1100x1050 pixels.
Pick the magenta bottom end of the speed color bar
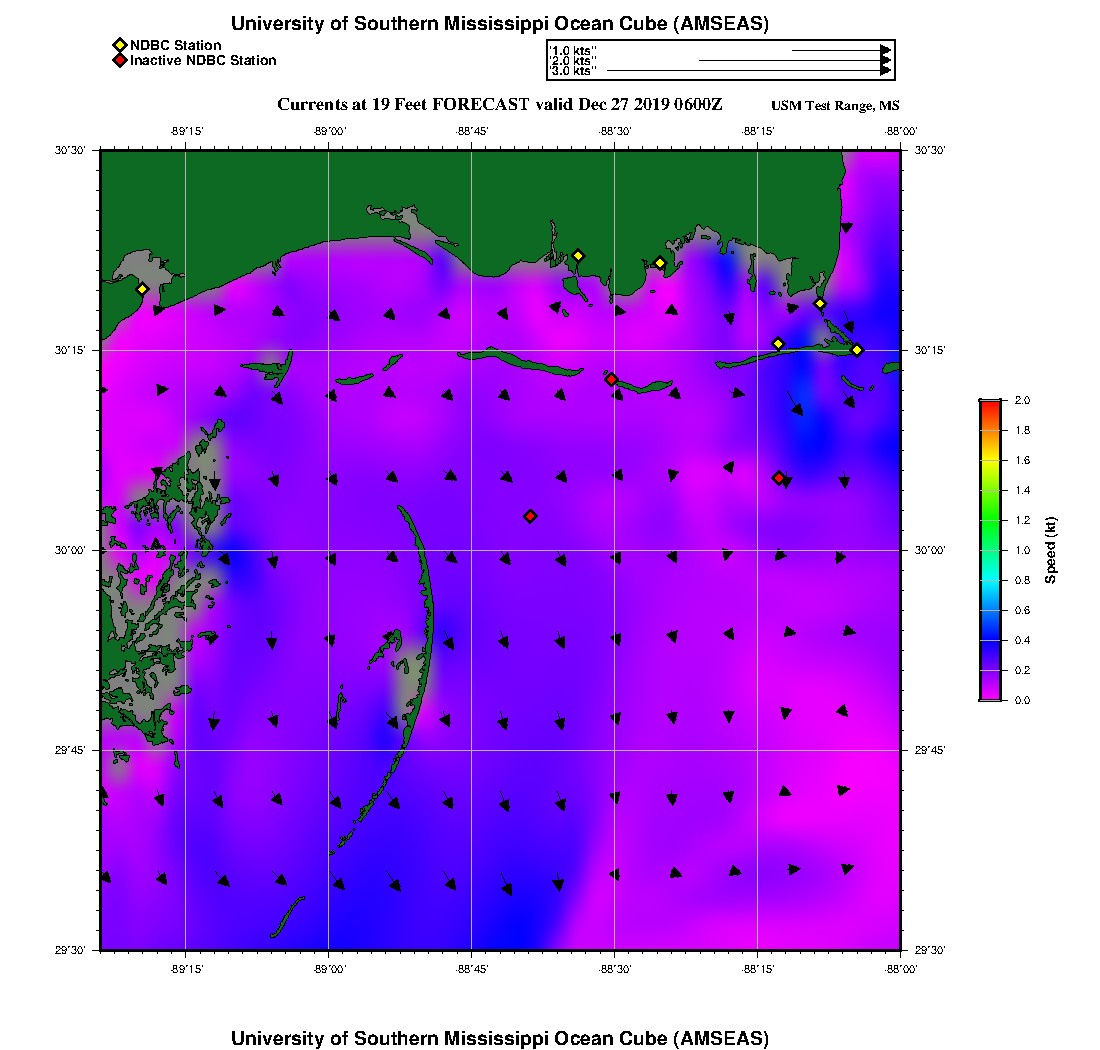pyautogui.click(x=989, y=696)
